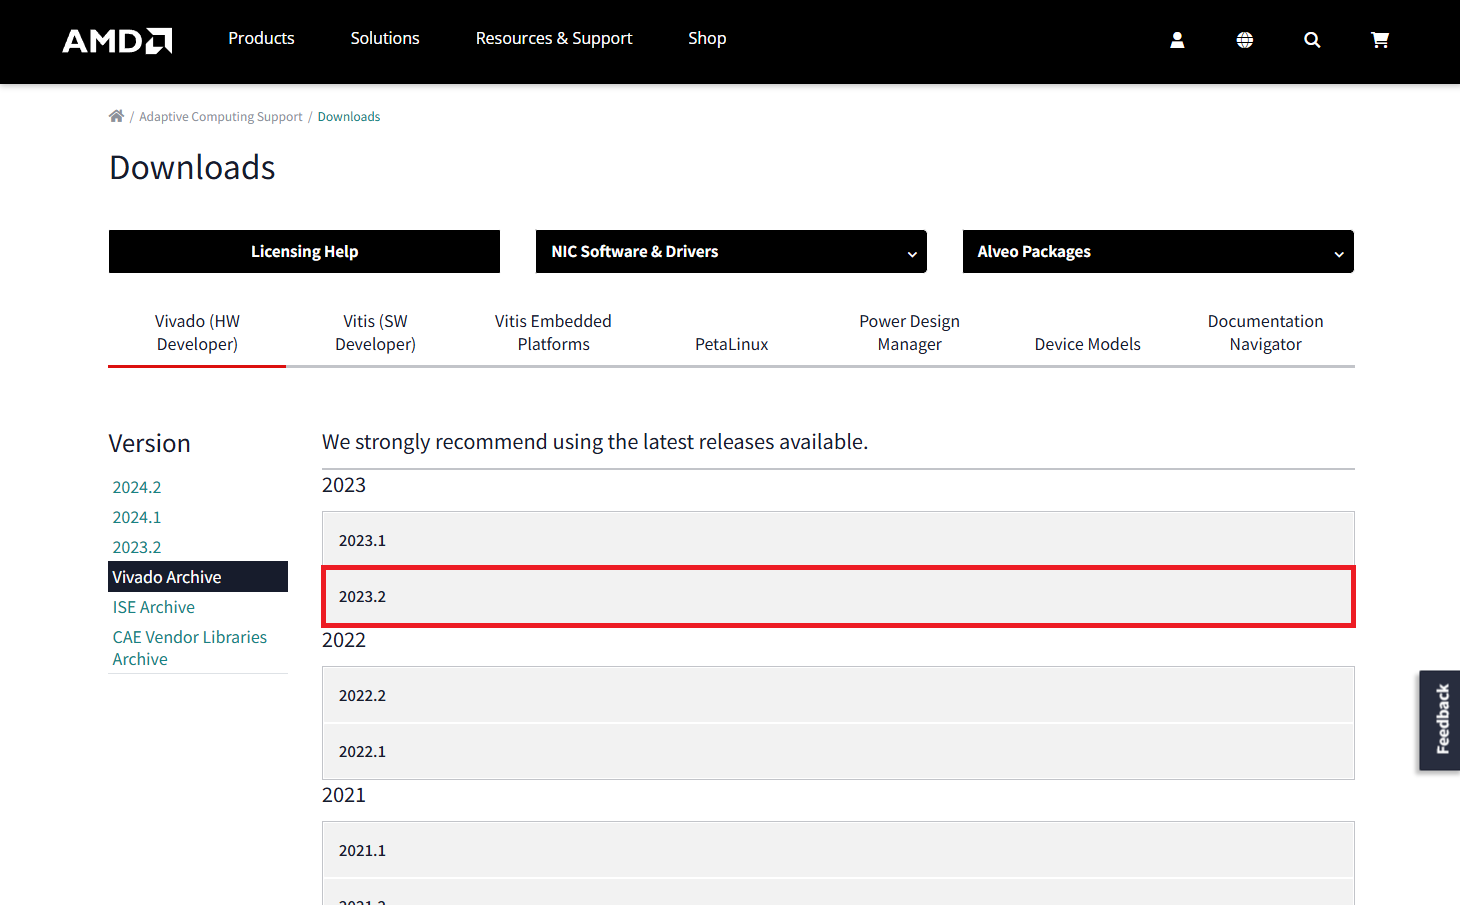The image size is (1460, 905).
Task: Expand the 2023.1 archive row
Action: pos(837,540)
